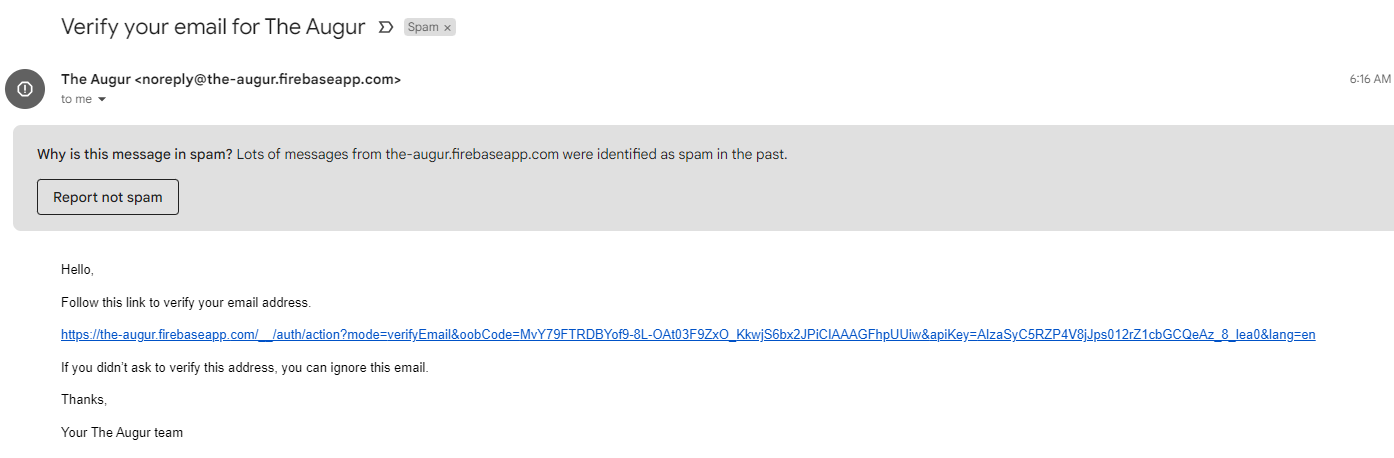
Task: Click the "Thanks," closing line
Action: 84,400
